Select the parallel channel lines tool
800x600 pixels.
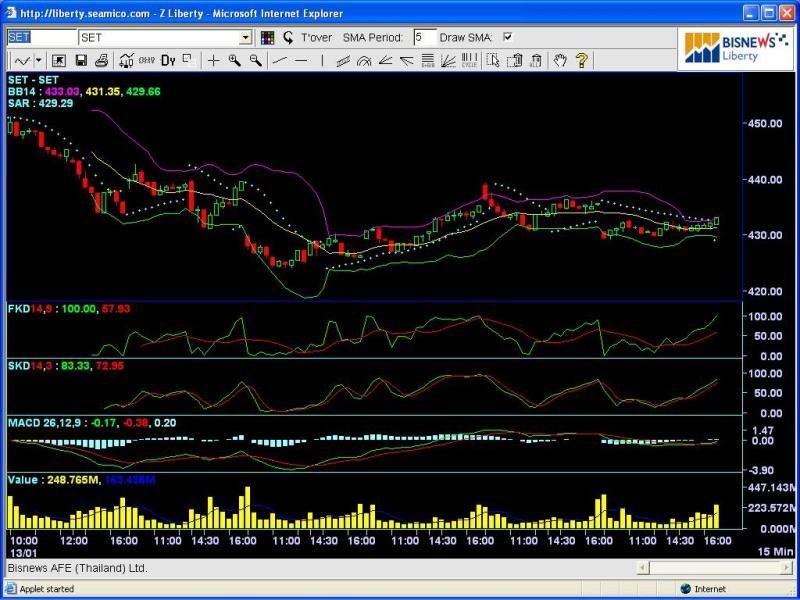tap(343, 61)
